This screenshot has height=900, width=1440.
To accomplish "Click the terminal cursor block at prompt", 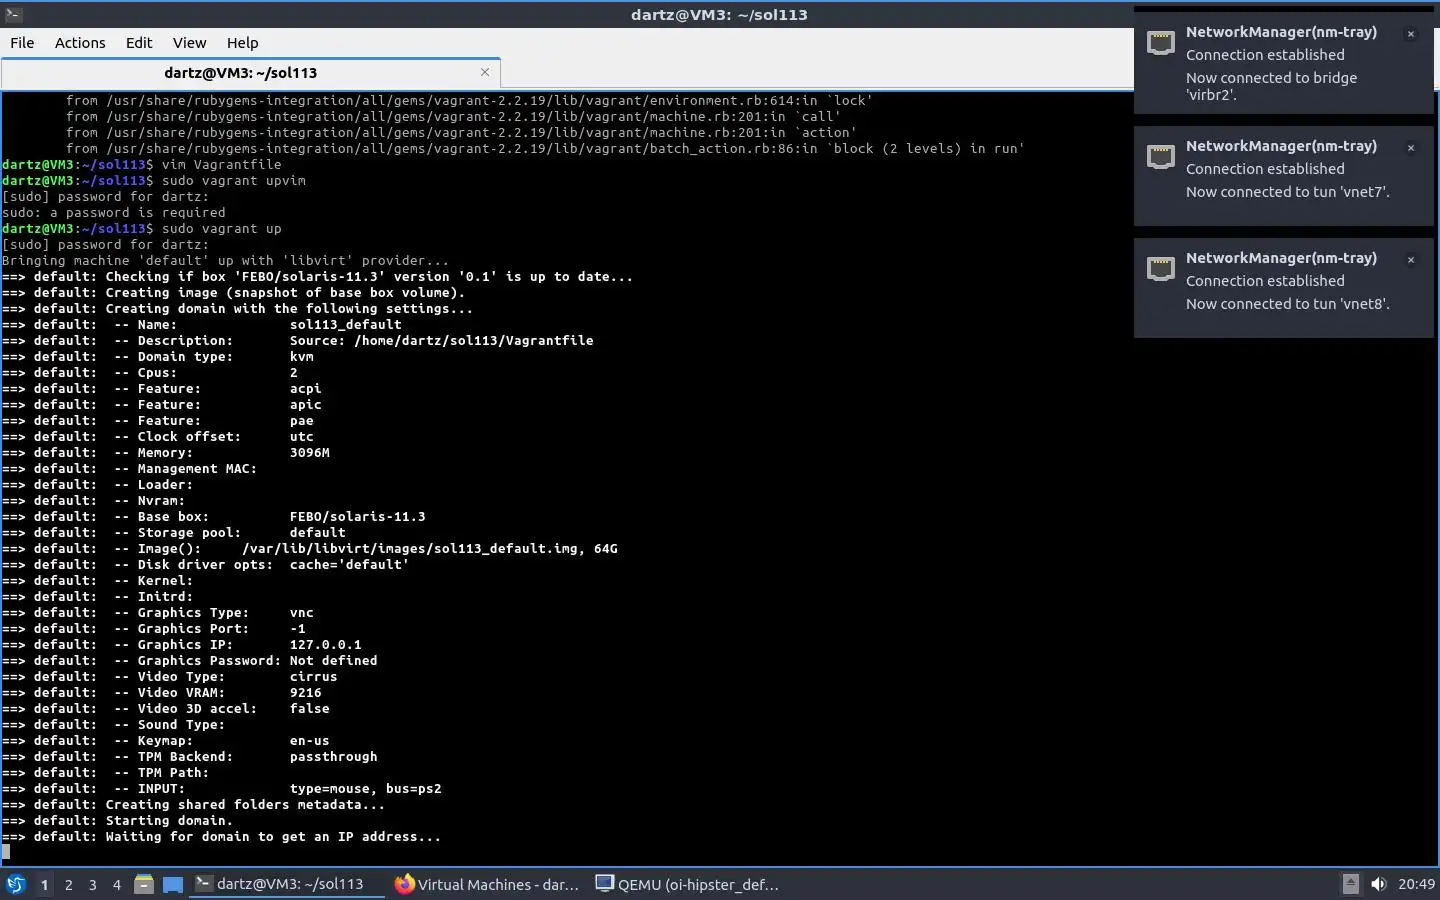I will (6, 853).
